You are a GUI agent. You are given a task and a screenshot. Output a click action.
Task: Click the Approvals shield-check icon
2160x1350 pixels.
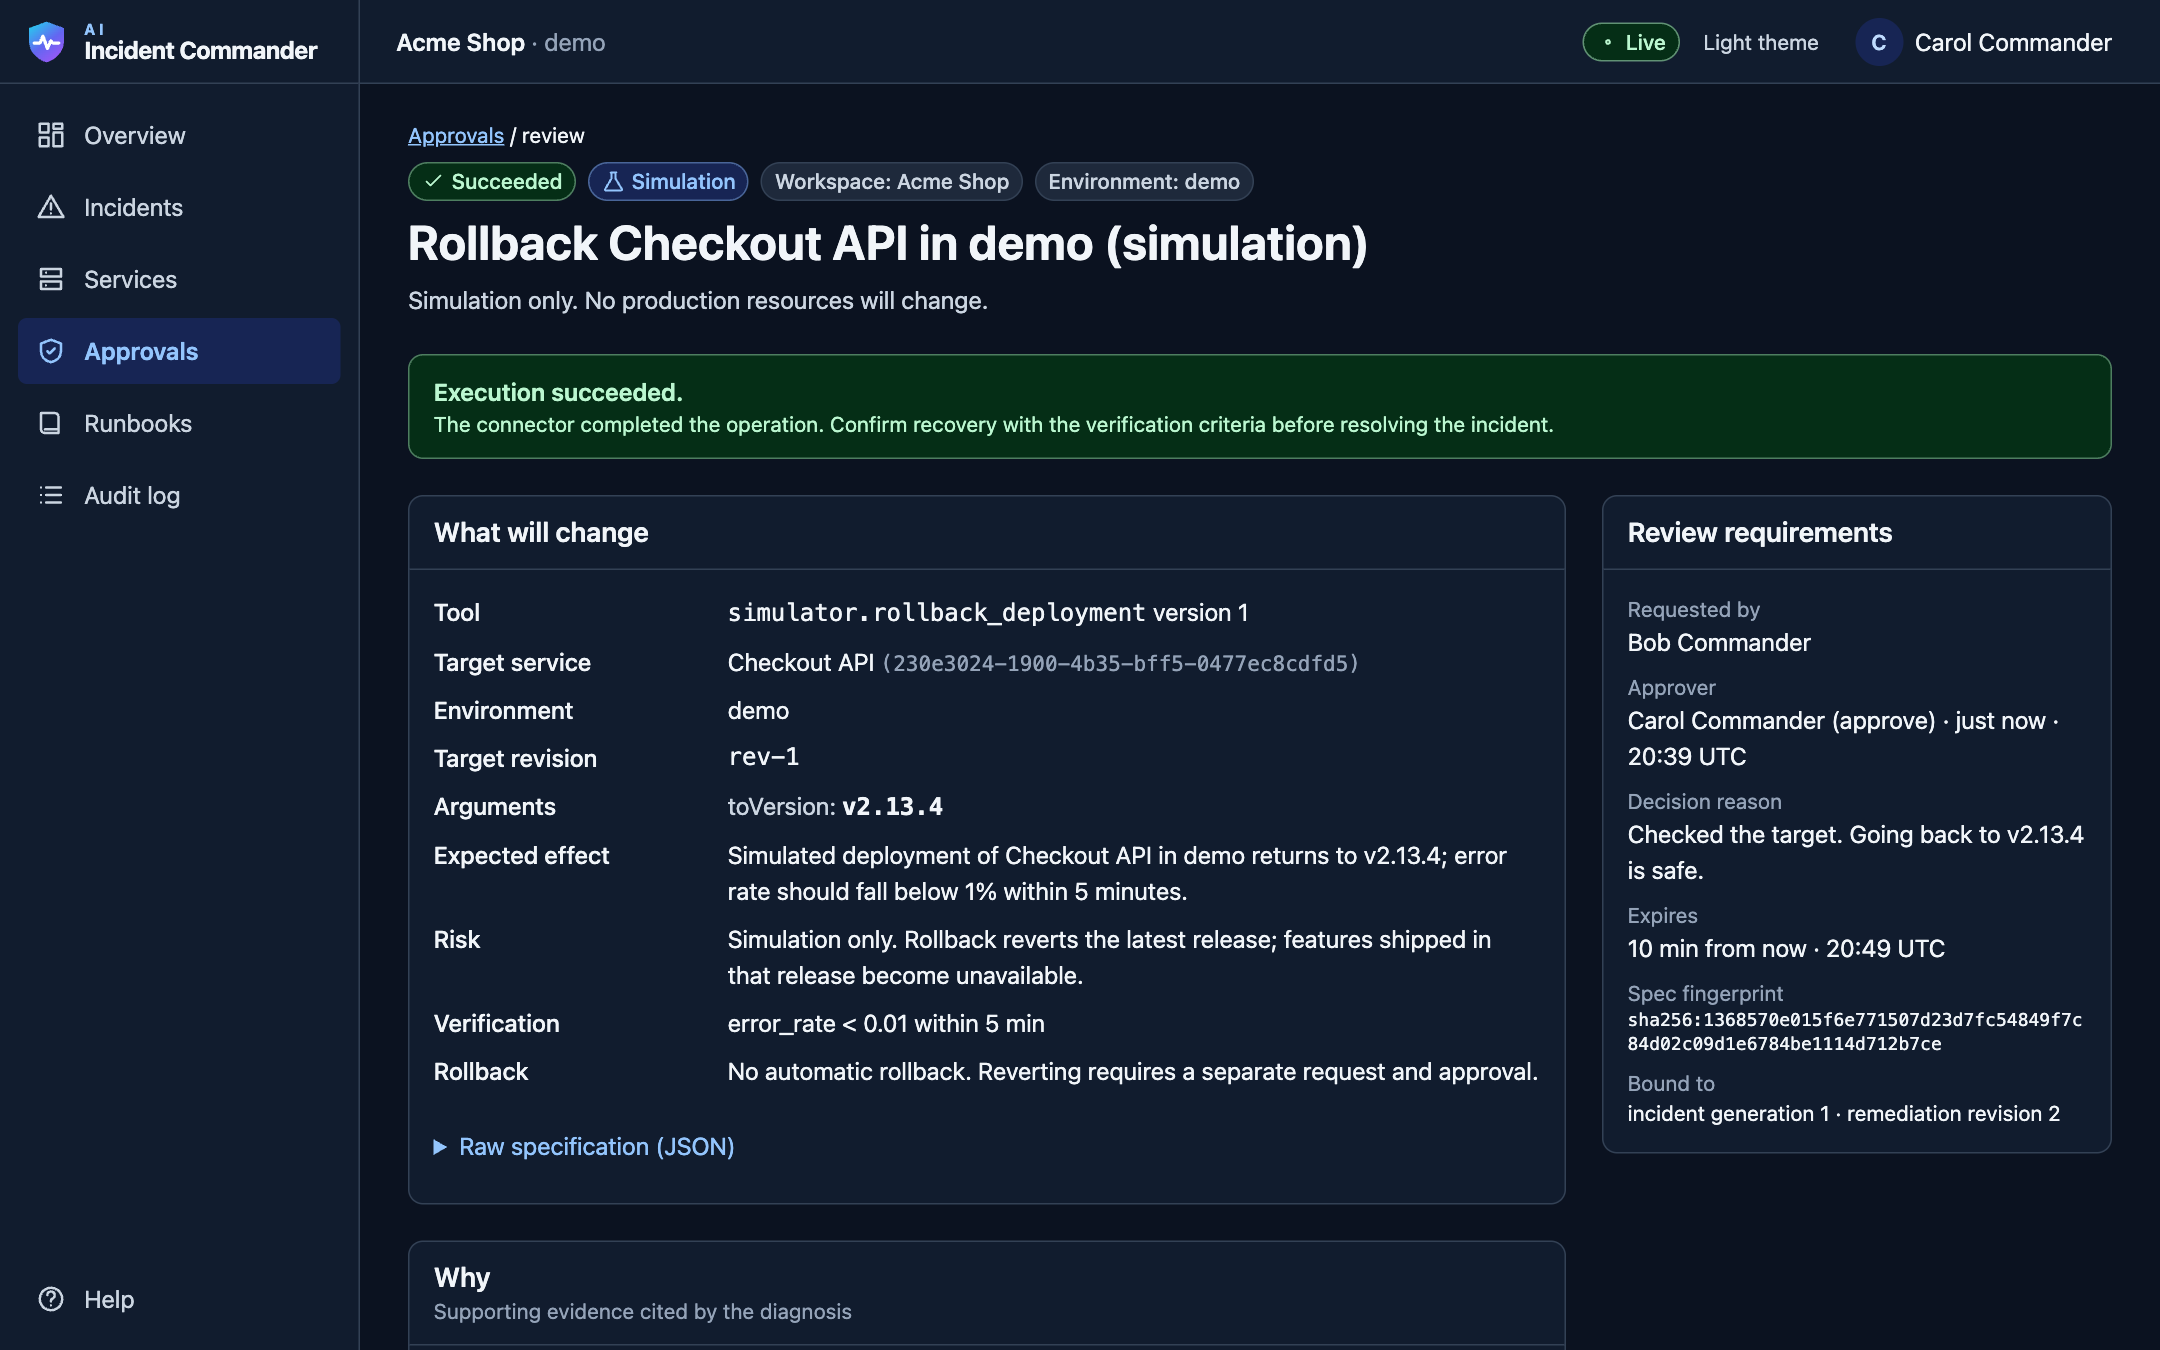point(51,351)
